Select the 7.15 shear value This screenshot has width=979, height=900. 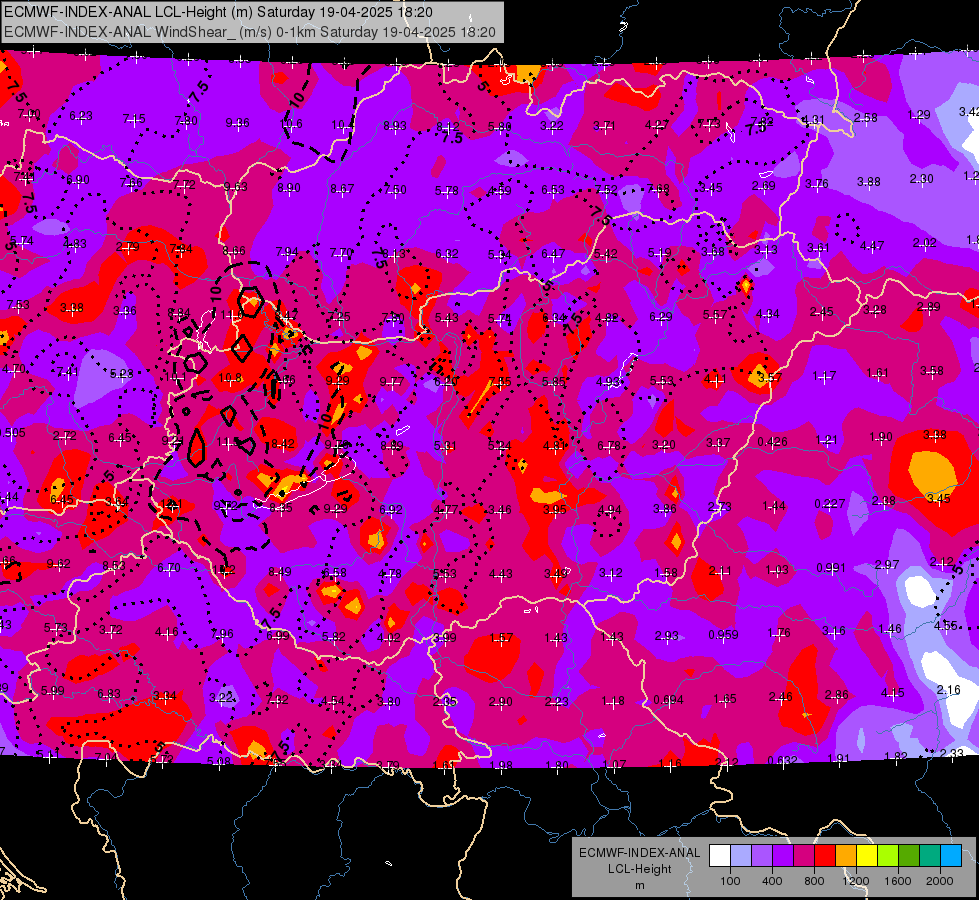tap(134, 119)
